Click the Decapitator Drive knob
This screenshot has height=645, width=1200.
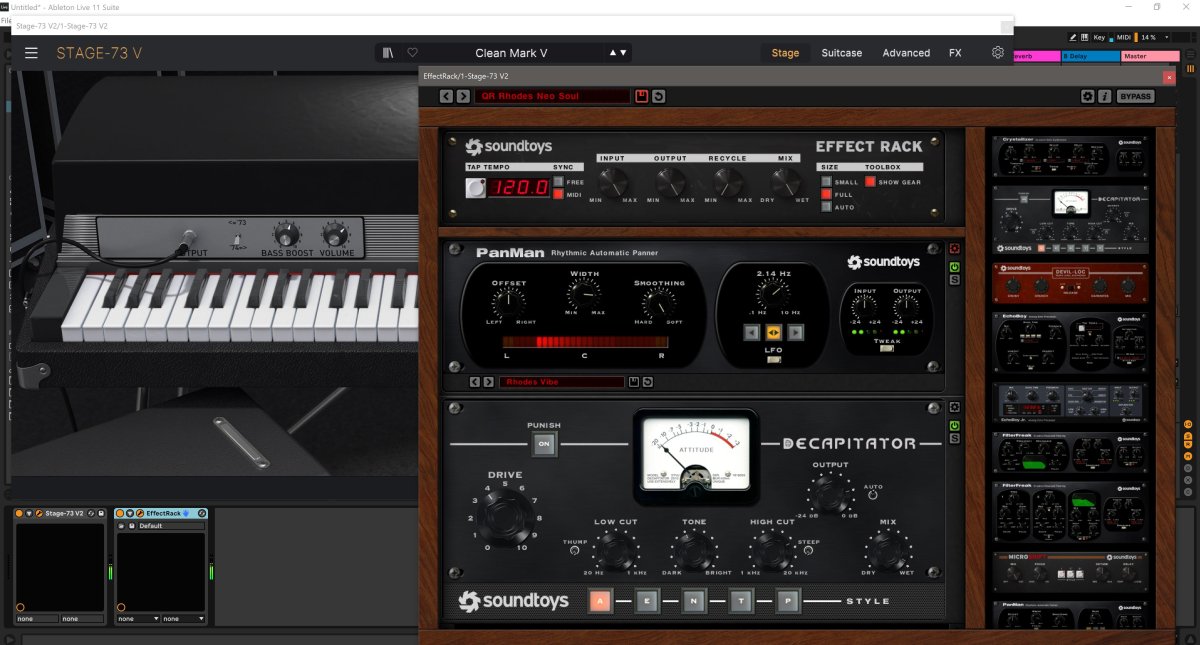pyautogui.click(x=506, y=517)
